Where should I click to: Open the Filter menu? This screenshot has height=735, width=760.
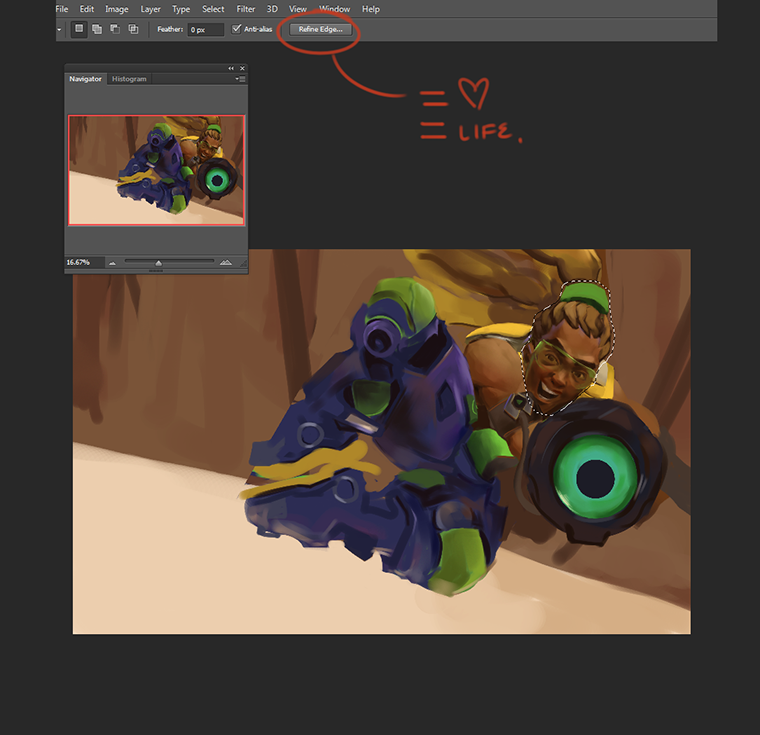[246, 9]
